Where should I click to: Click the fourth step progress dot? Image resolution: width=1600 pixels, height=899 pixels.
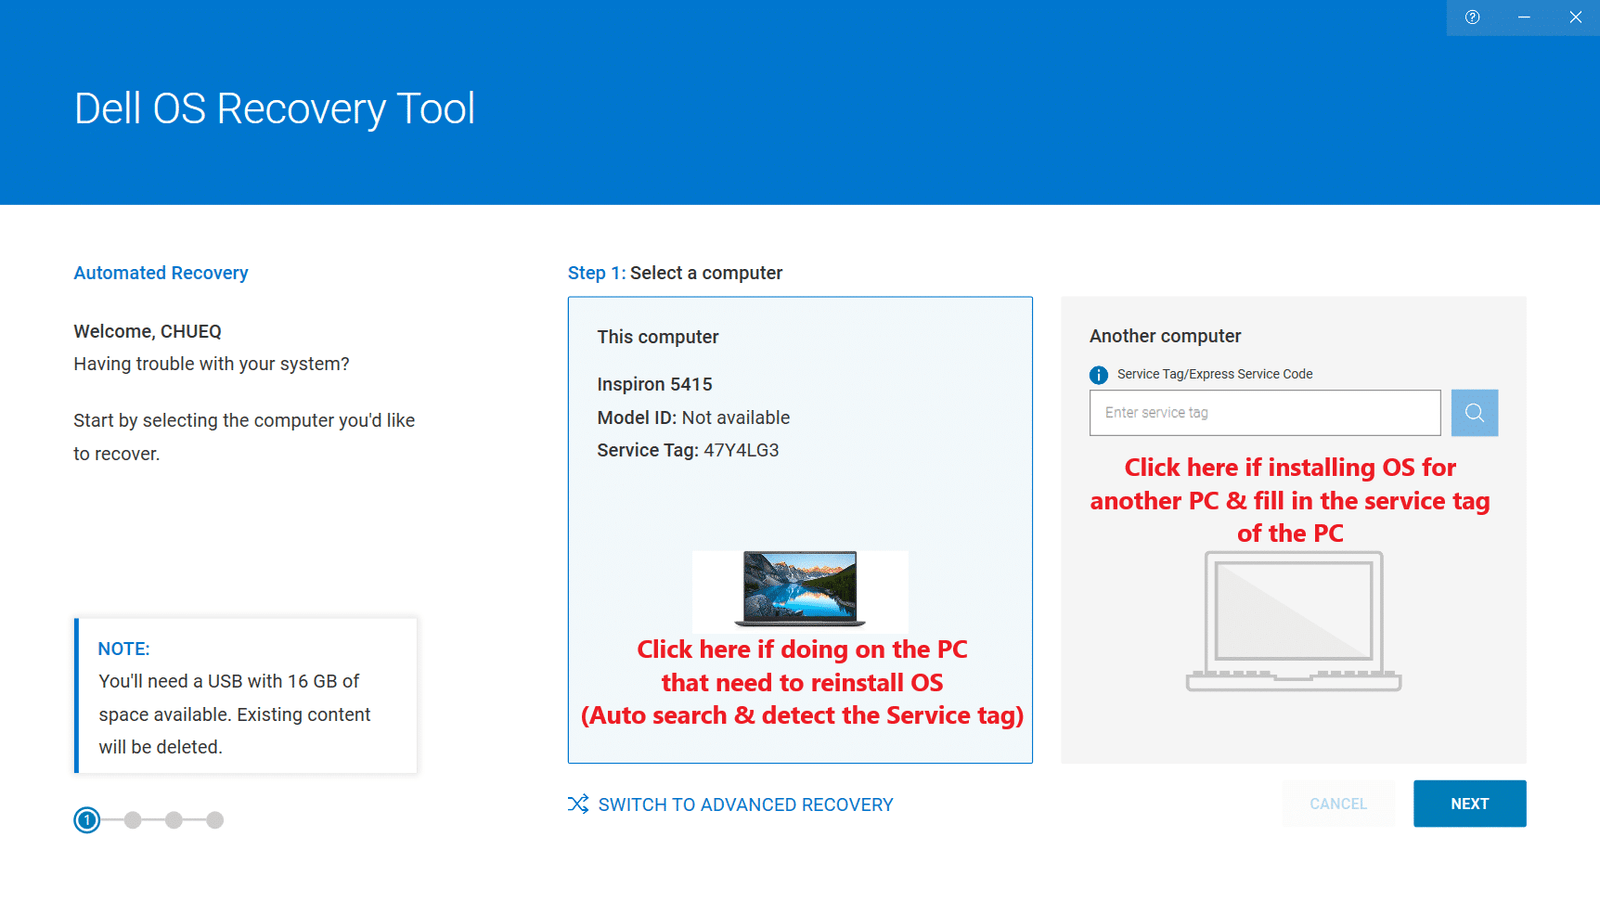(215, 820)
